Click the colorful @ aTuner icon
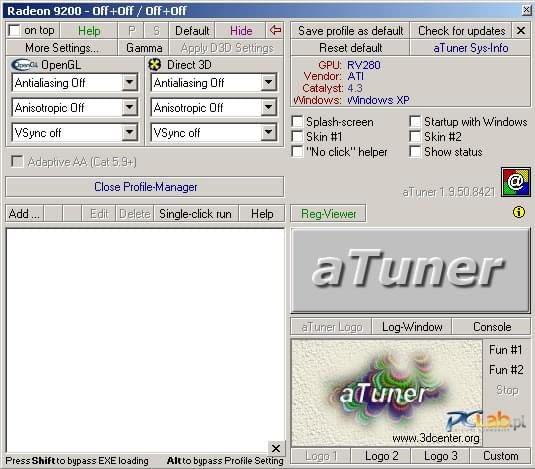 (516, 182)
